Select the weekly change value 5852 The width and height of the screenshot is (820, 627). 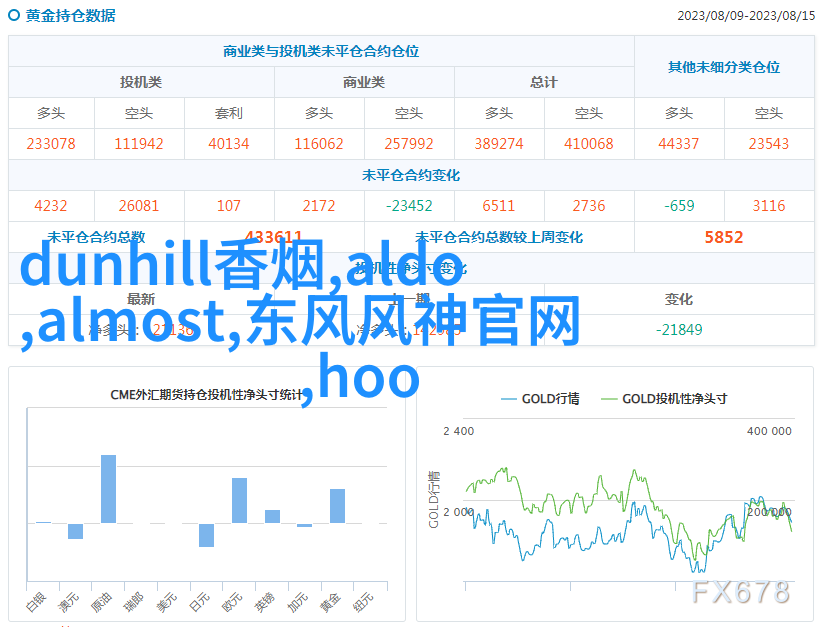[724, 237]
